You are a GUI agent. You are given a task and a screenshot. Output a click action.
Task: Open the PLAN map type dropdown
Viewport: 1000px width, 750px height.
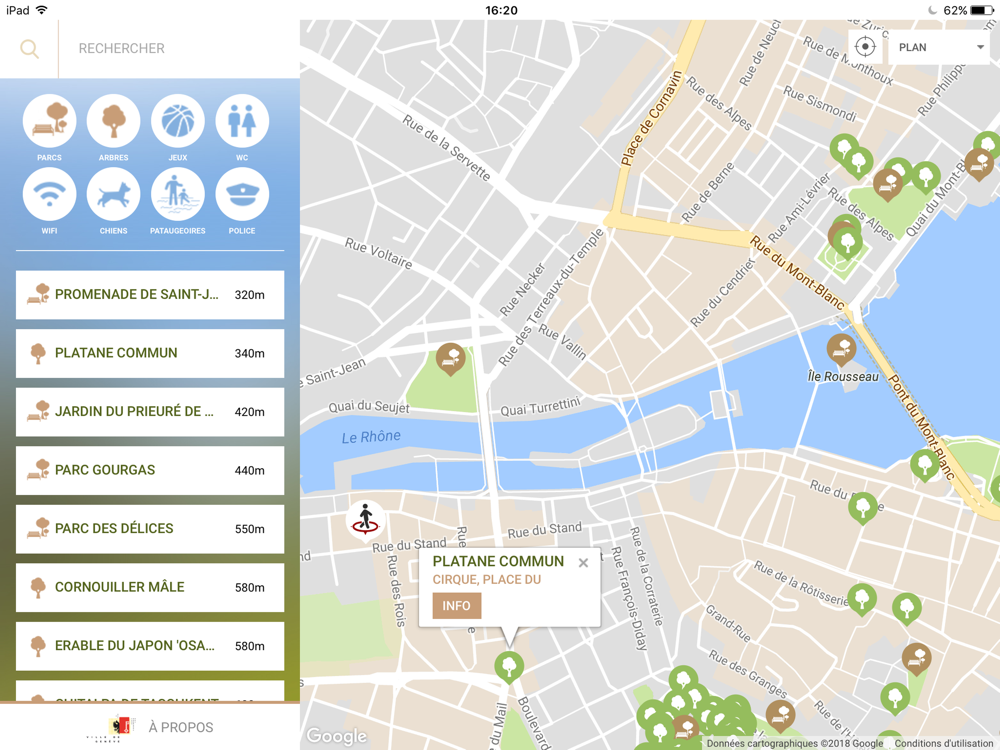tap(940, 47)
